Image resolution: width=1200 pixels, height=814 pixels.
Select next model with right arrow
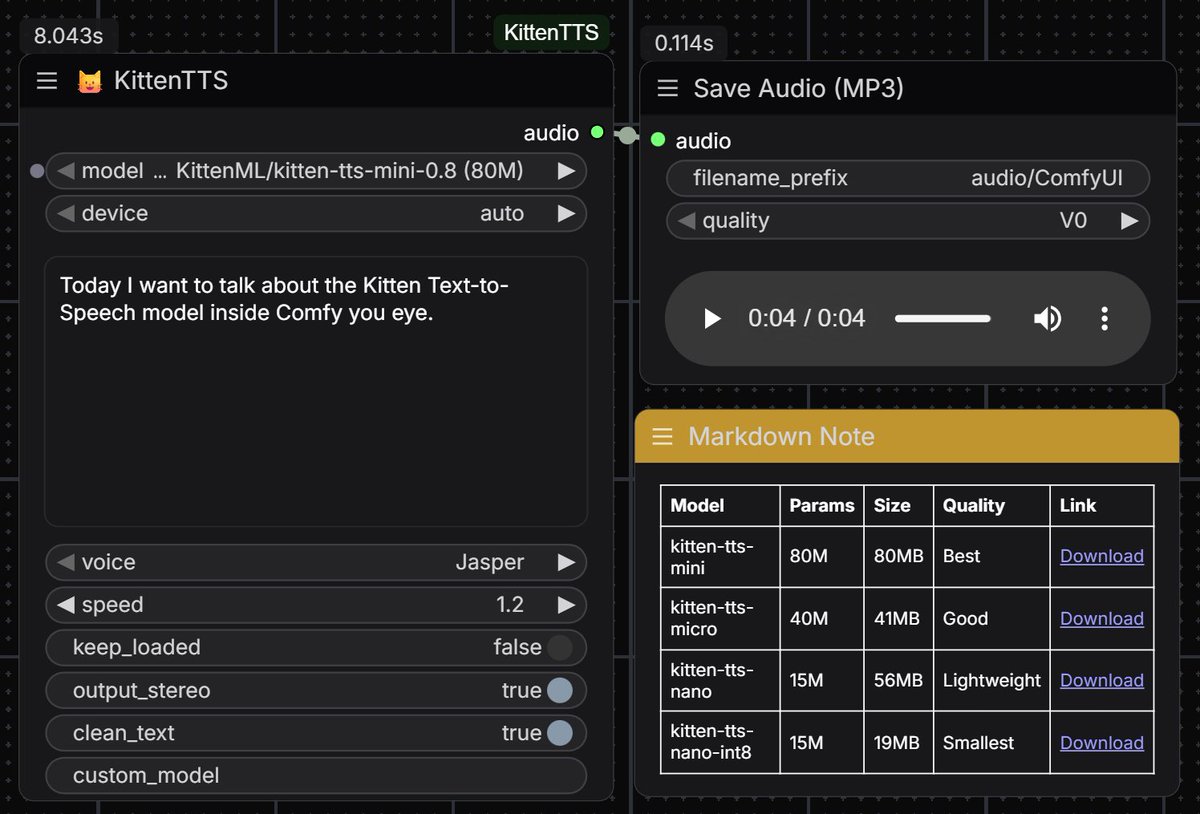[566, 171]
